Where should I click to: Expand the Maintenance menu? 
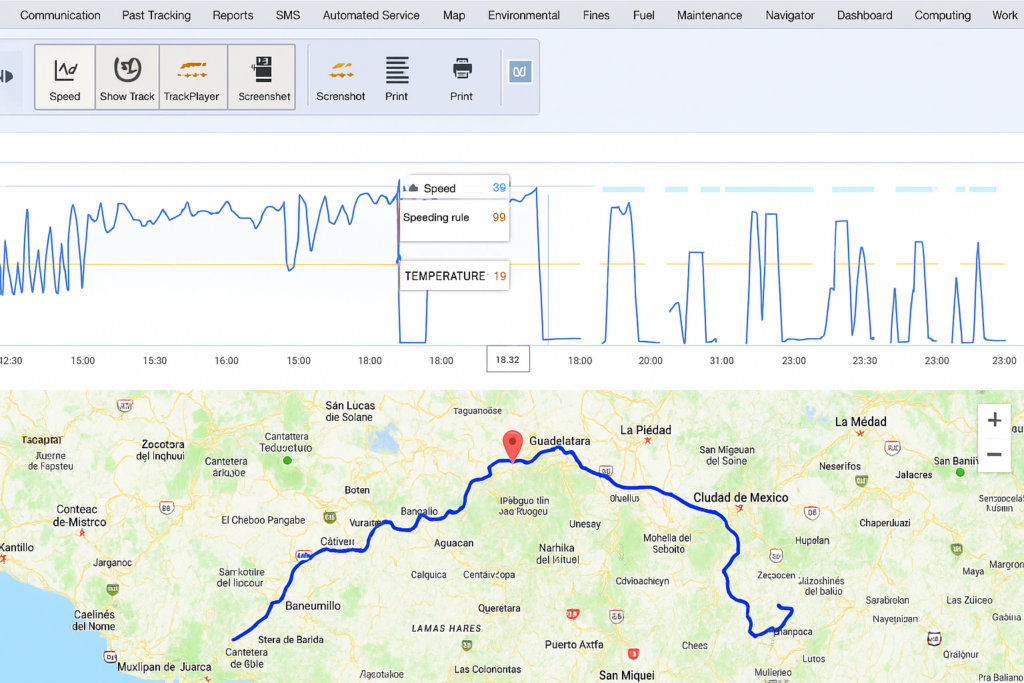pyautogui.click(x=709, y=15)
